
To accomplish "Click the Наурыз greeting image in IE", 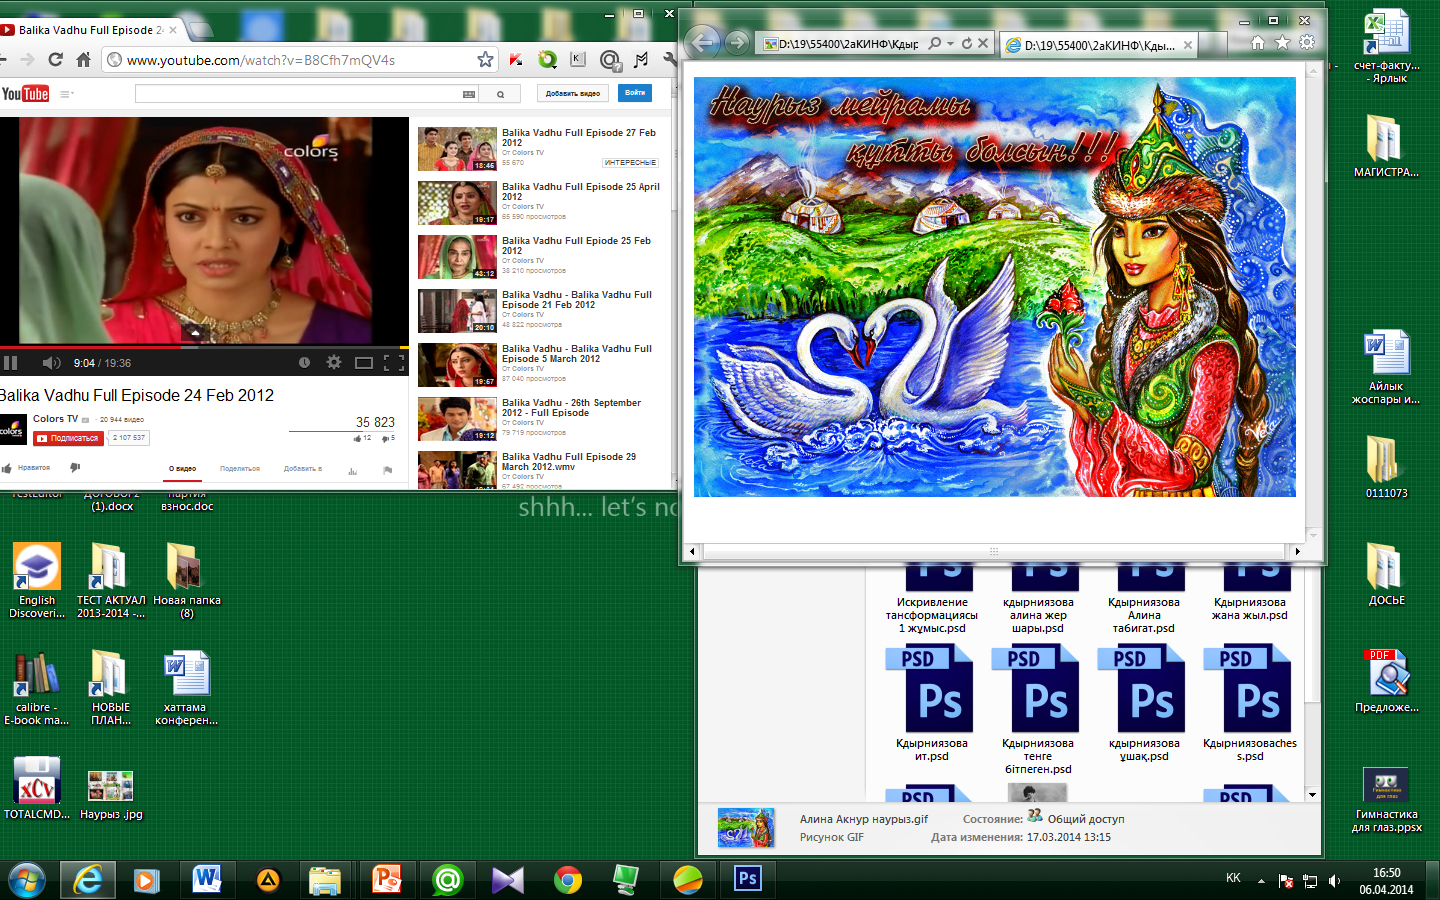I will [995, 287].
